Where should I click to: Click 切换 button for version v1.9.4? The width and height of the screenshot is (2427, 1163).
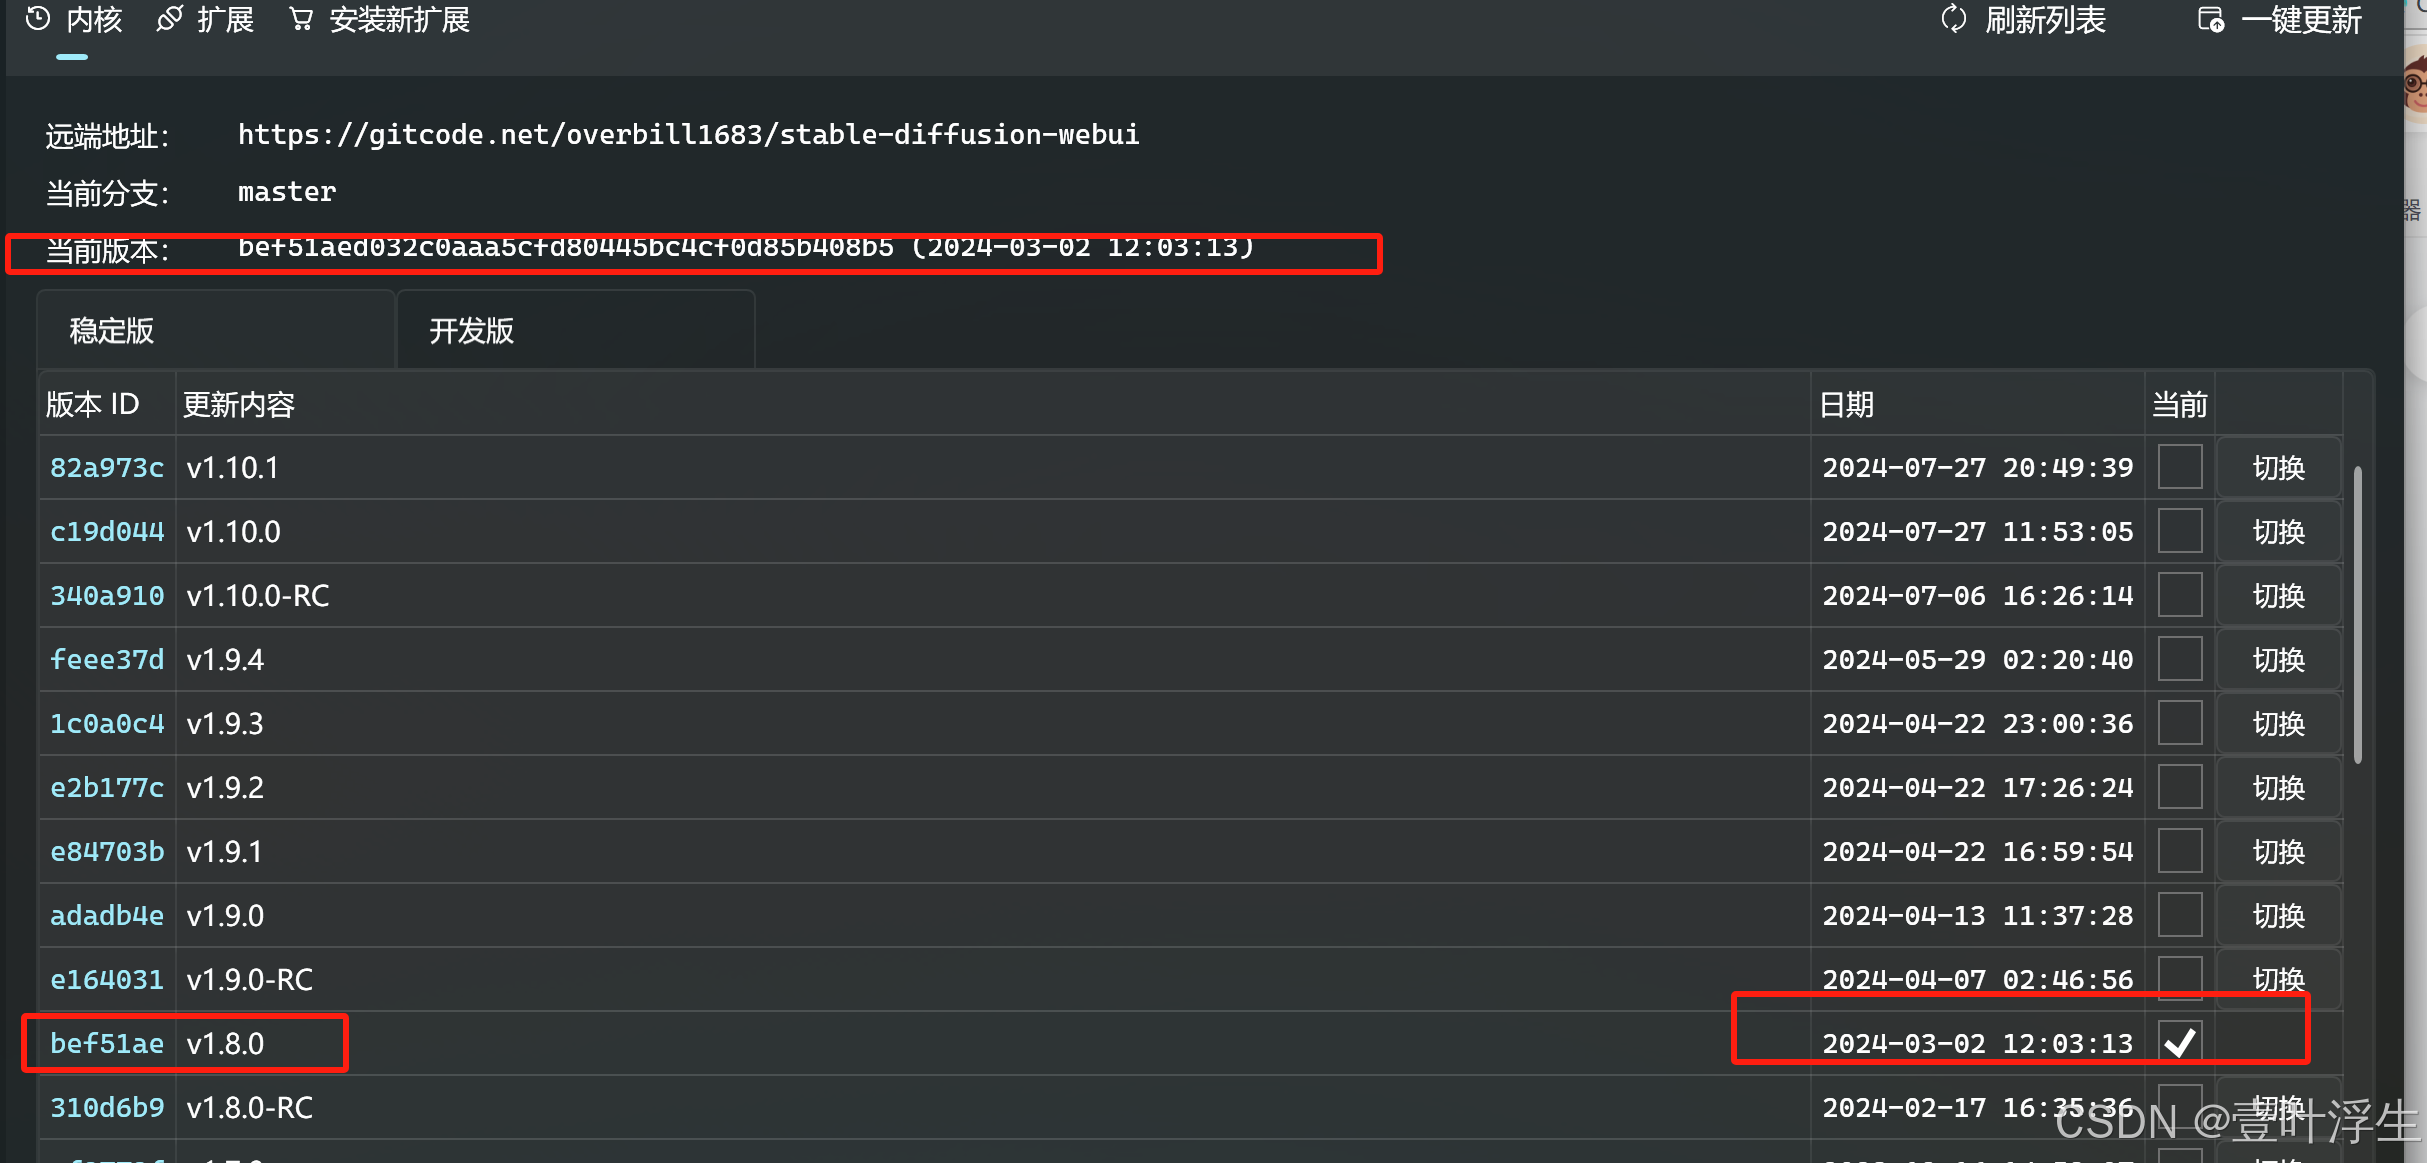2278,658
